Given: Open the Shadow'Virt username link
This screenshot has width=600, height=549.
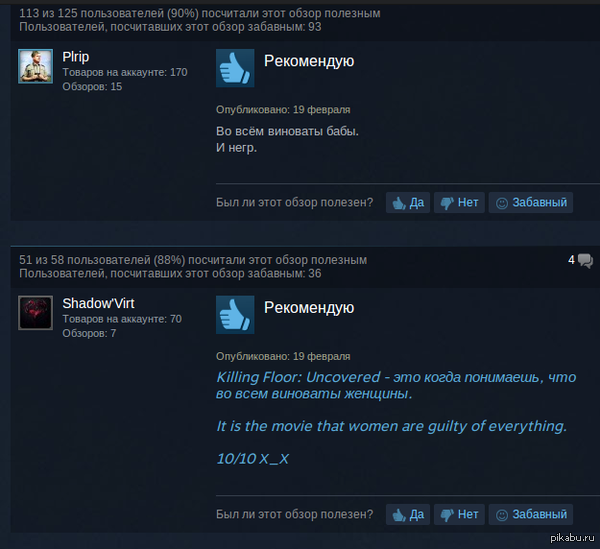Looking at the screenshot, I should click(98, 303).
